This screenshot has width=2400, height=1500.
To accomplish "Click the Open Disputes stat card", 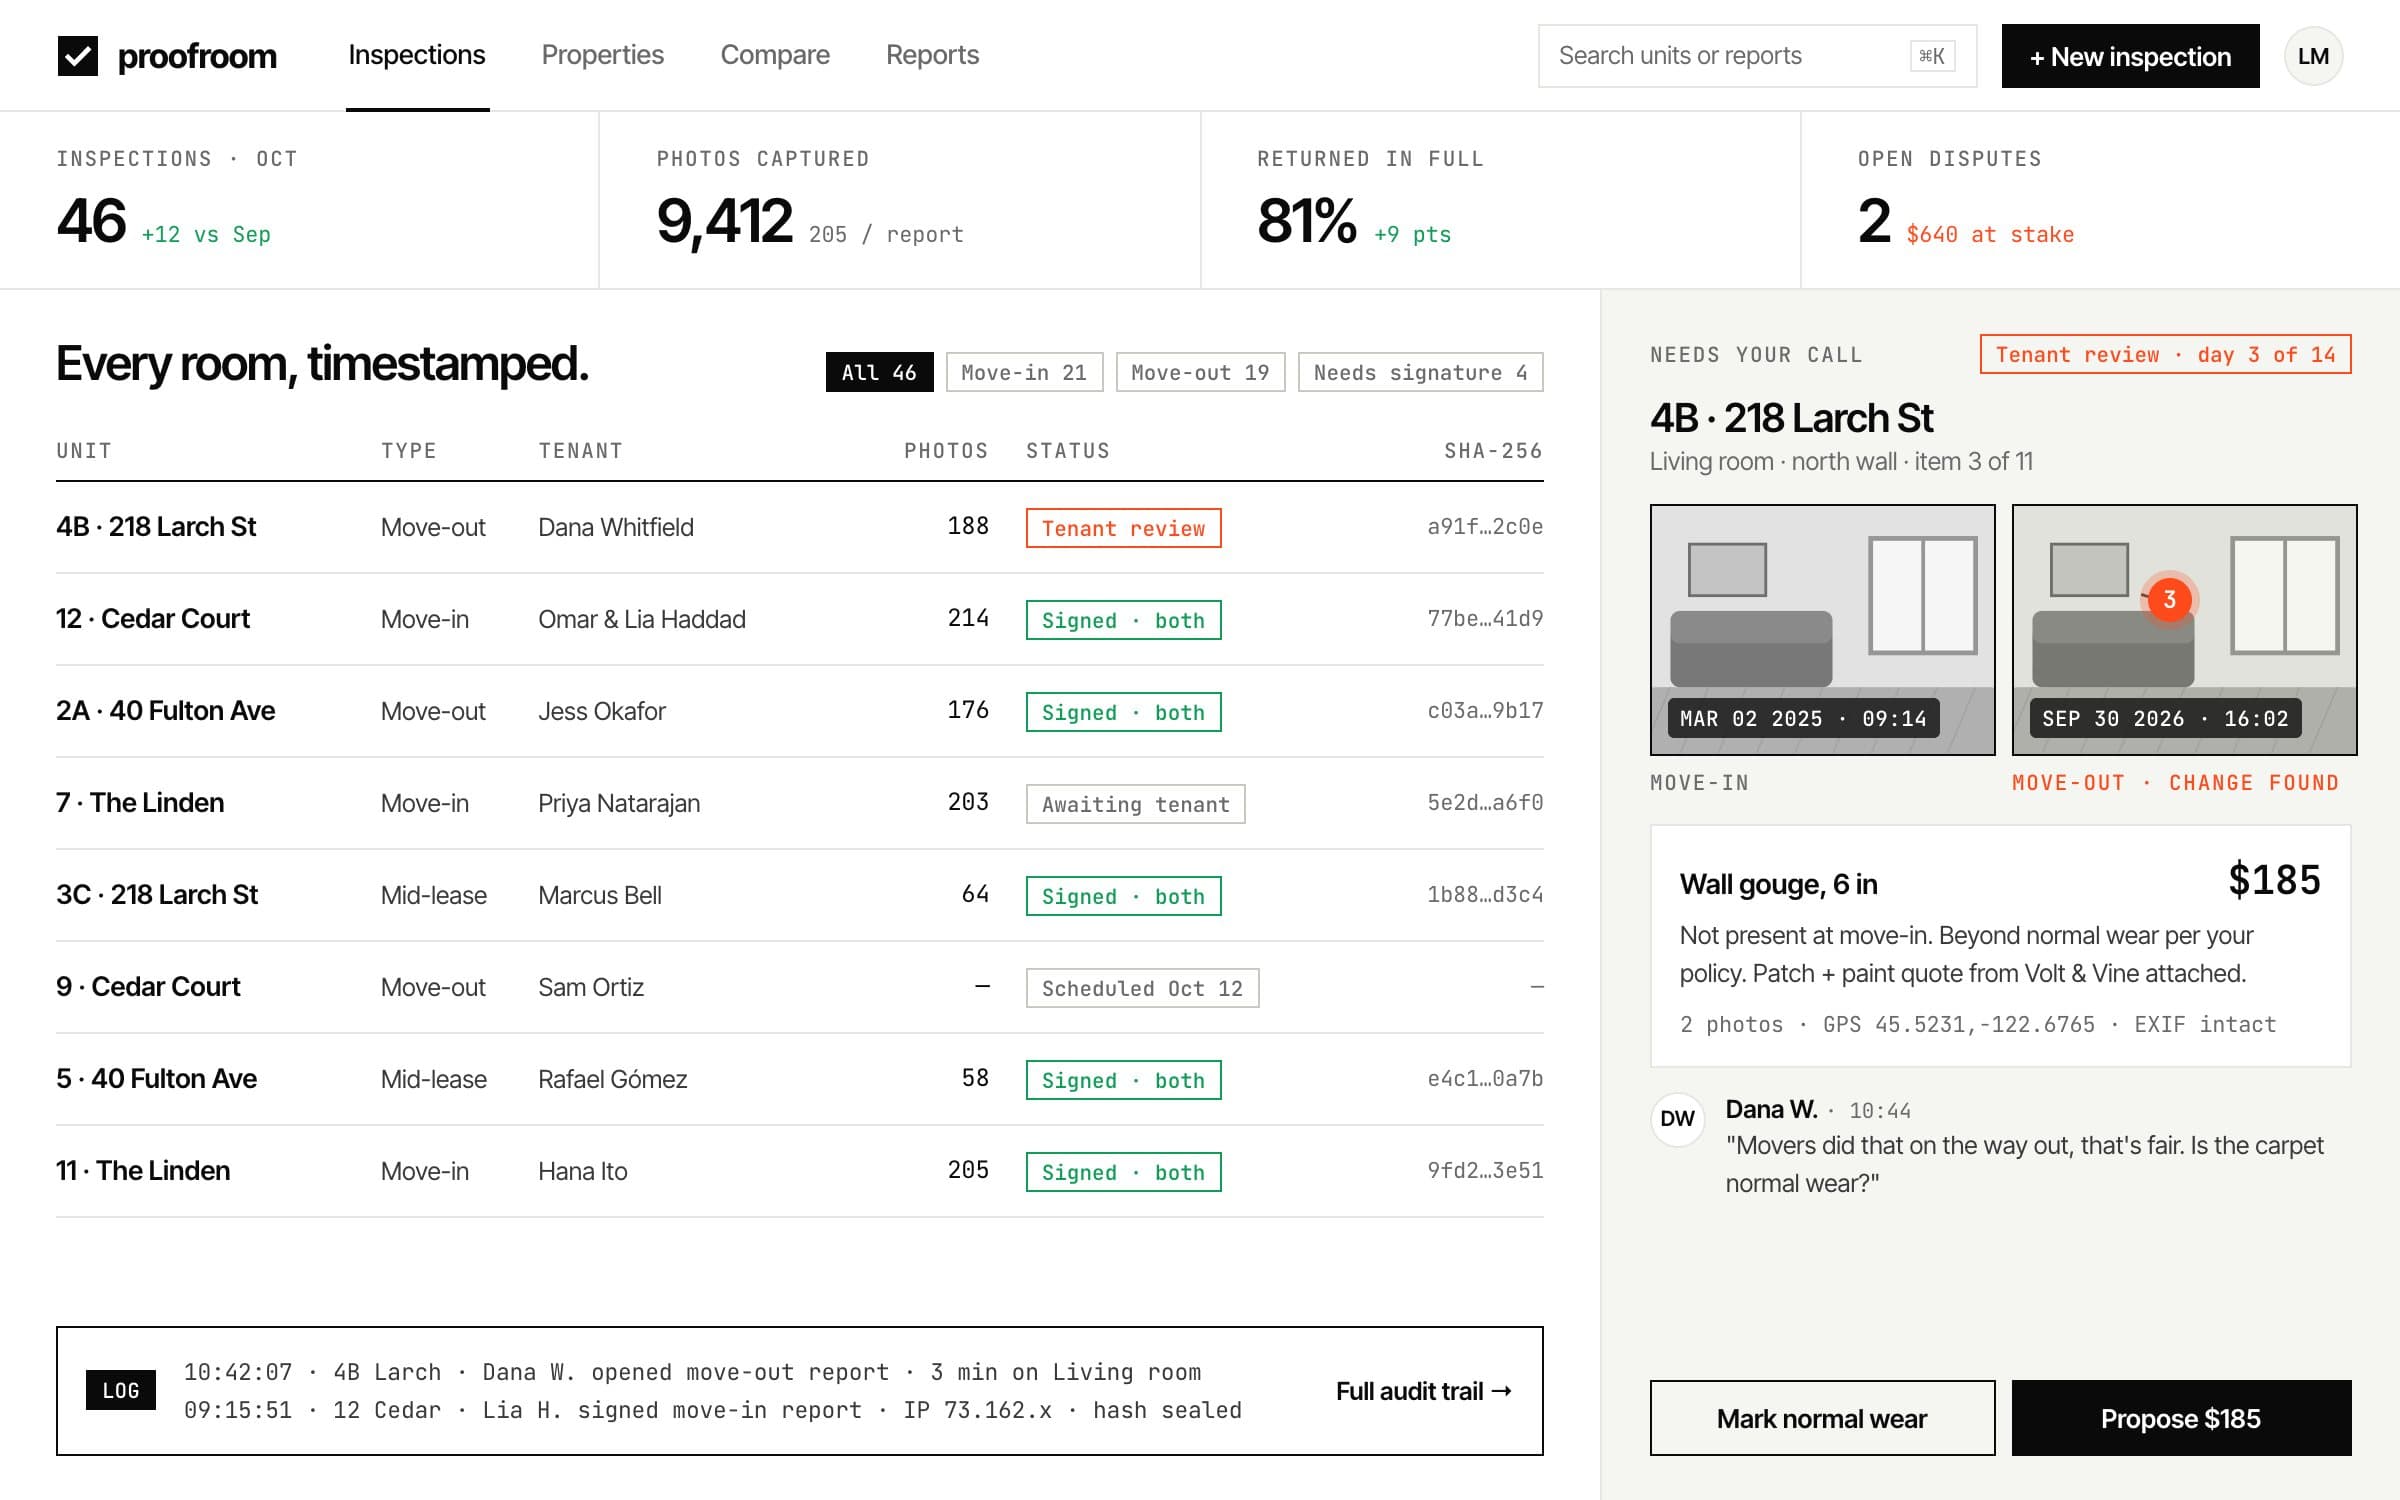I will 2100,200.
